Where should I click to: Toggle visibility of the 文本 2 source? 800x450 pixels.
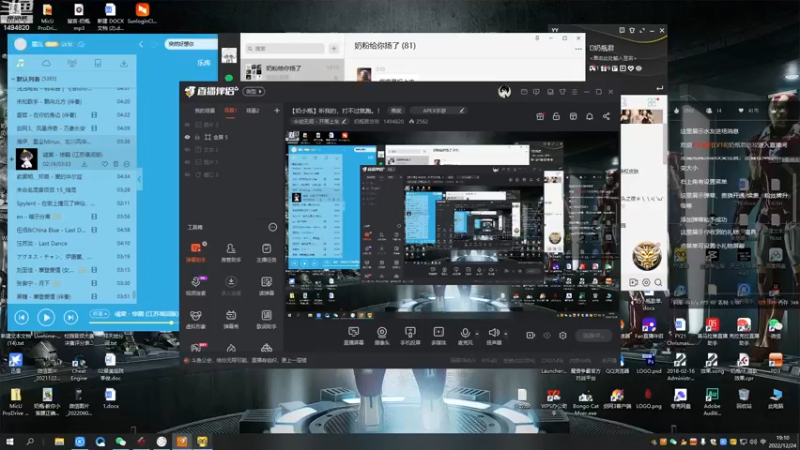tap(187, 149)
